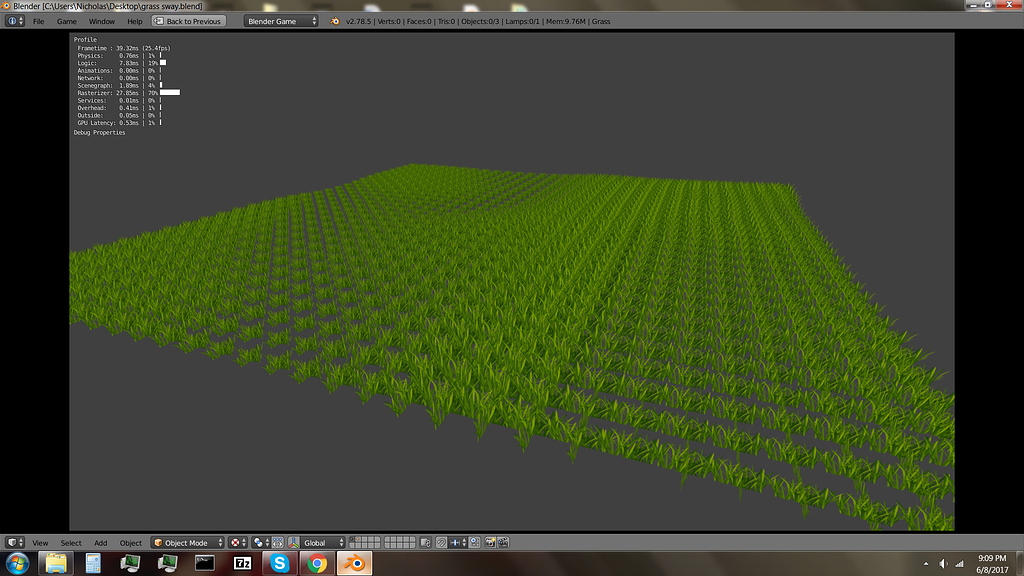Open the Object menu in 3D header
The height and width of the screenshot is (576, 1024).
click(131, 543)
